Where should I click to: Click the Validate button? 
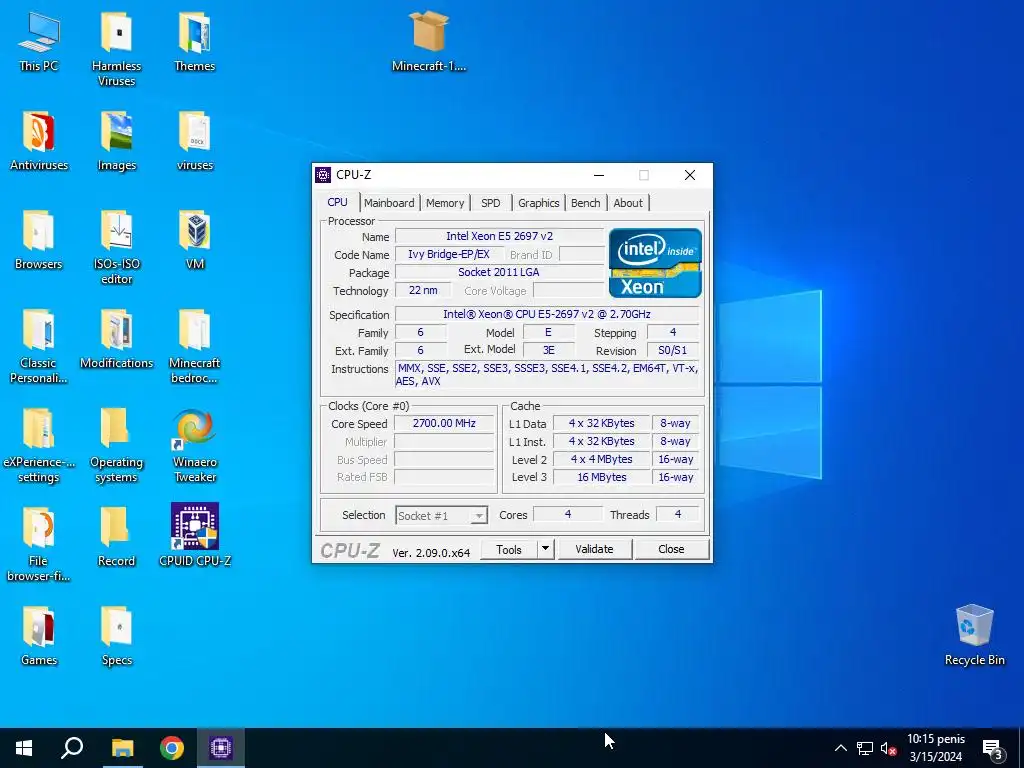(x=594, y=549)
